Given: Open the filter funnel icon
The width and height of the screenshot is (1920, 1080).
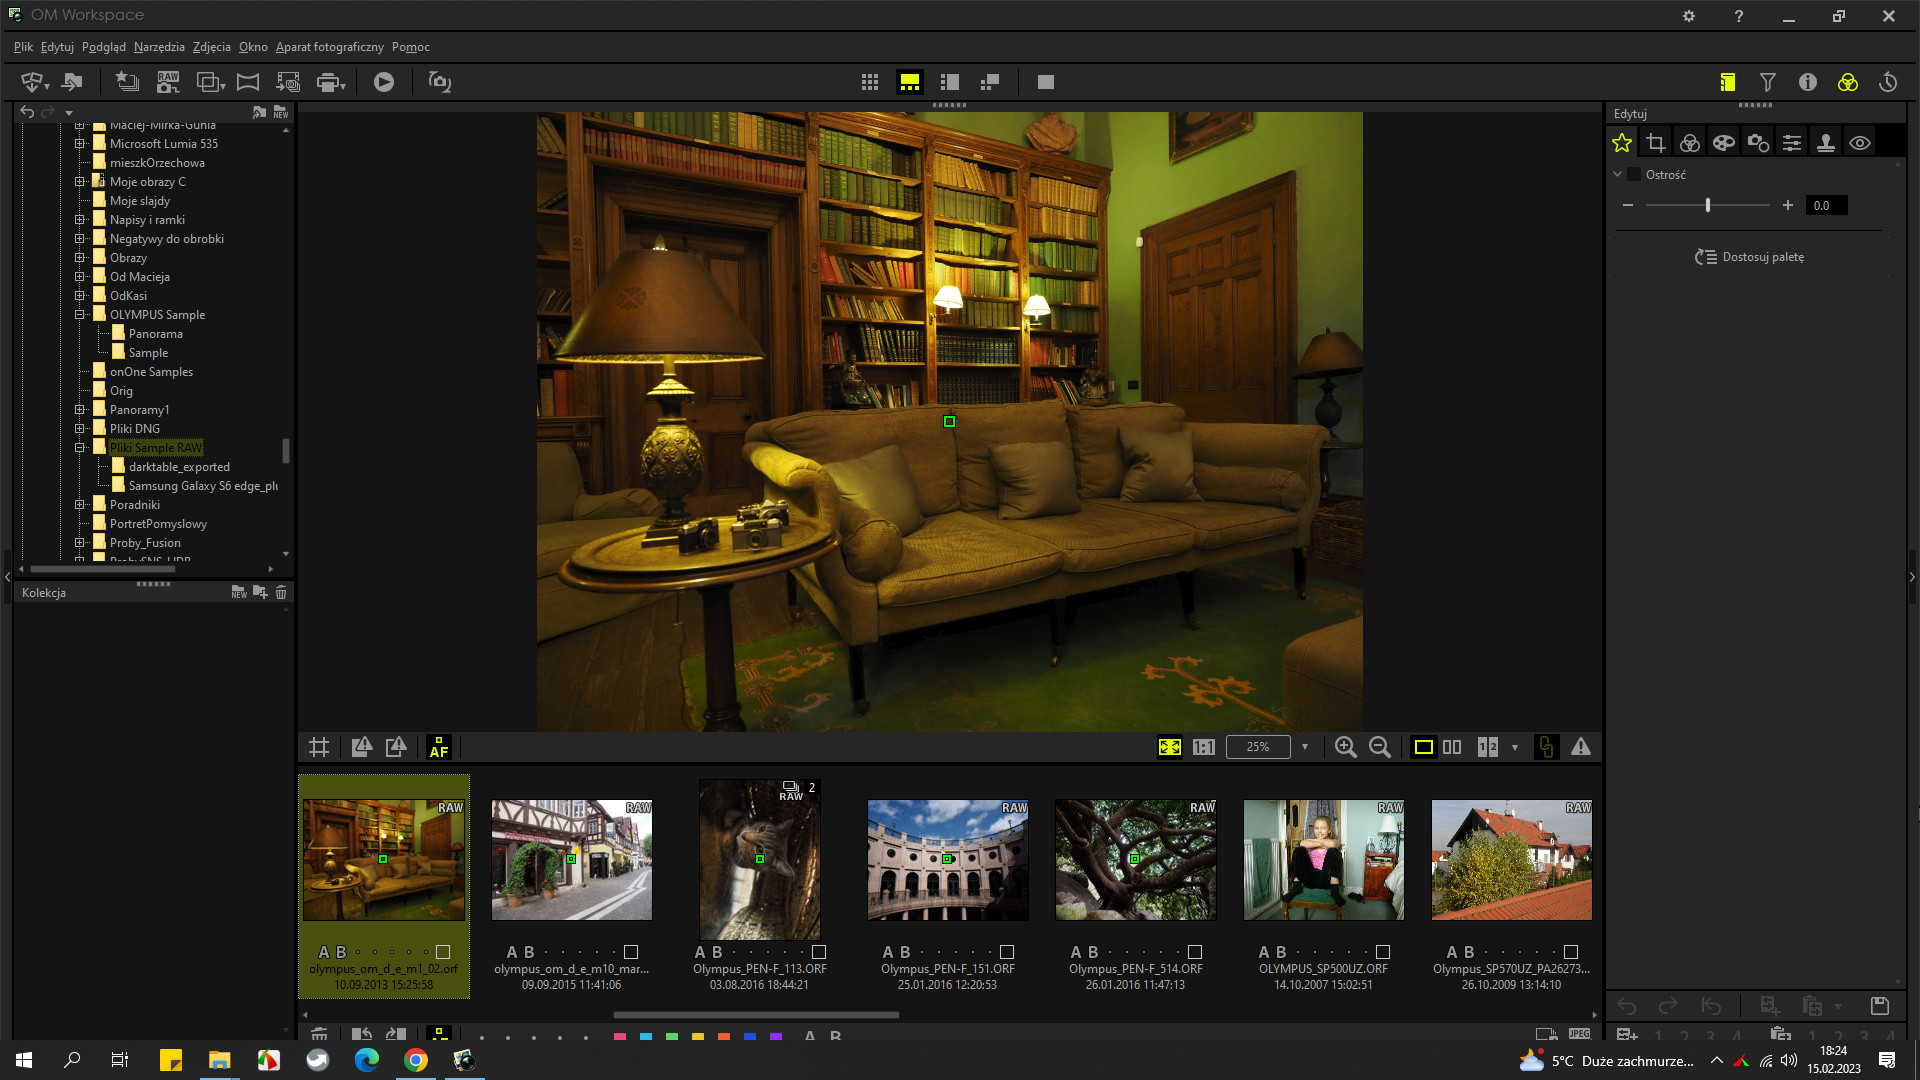Looking at the screenshot, I should click(1768, 82).
